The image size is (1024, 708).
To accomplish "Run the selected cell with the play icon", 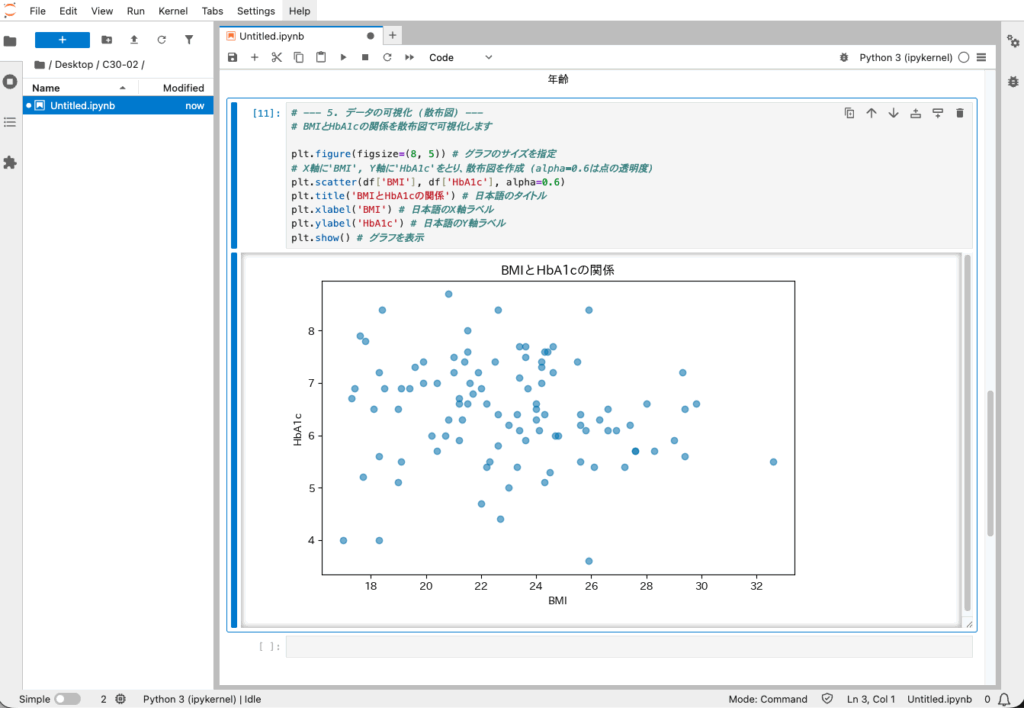I will click(x=343, y=58).
